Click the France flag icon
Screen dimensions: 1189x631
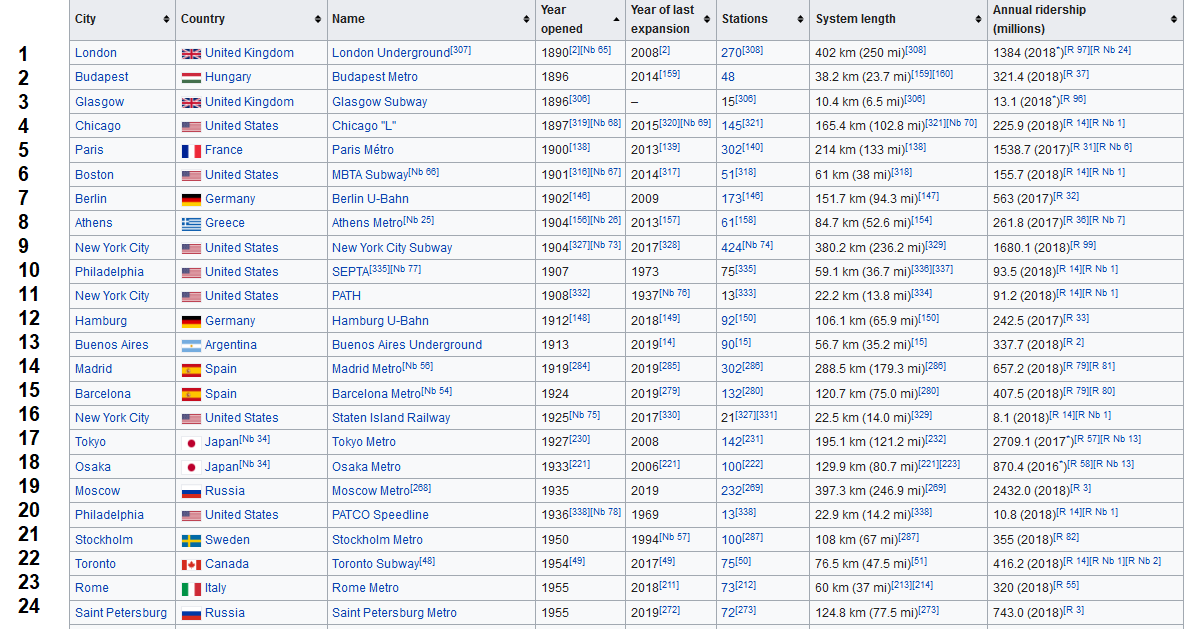191,151
